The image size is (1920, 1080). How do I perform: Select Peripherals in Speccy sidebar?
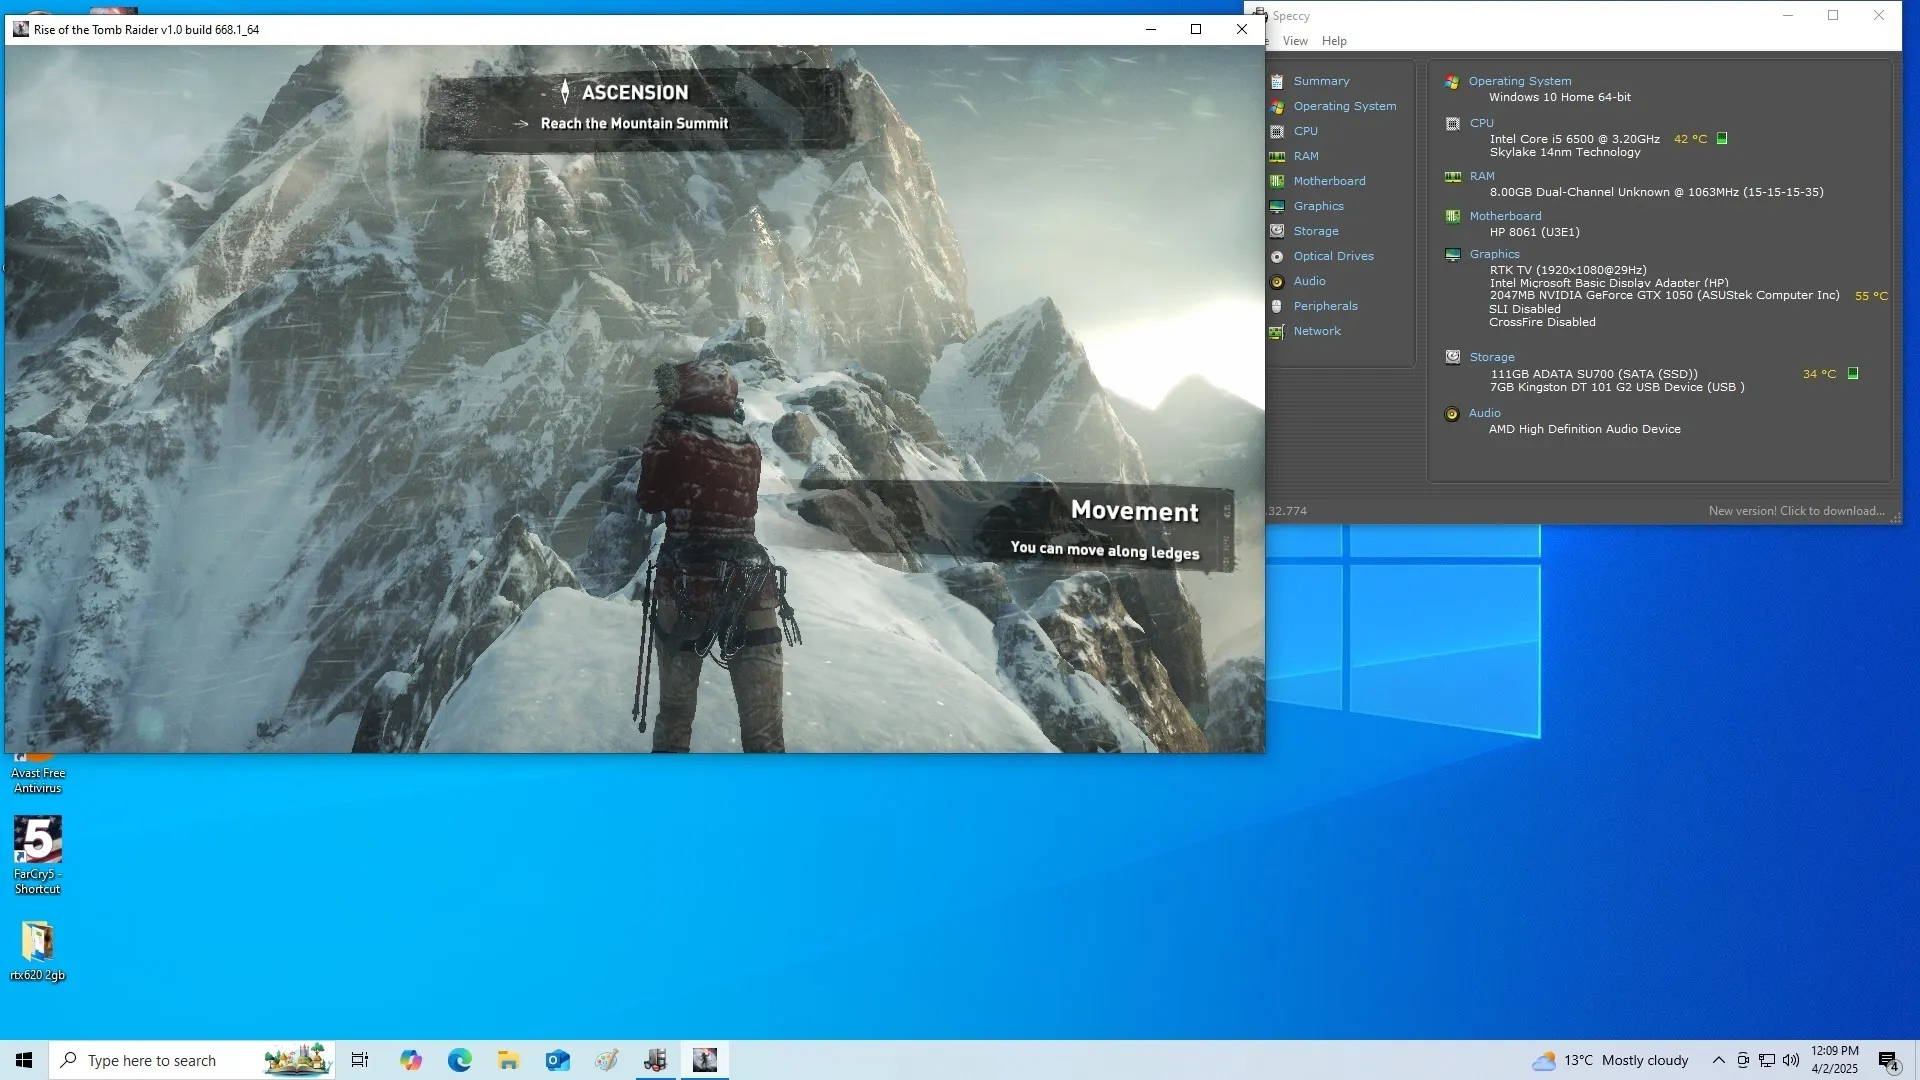[1325, 306]
